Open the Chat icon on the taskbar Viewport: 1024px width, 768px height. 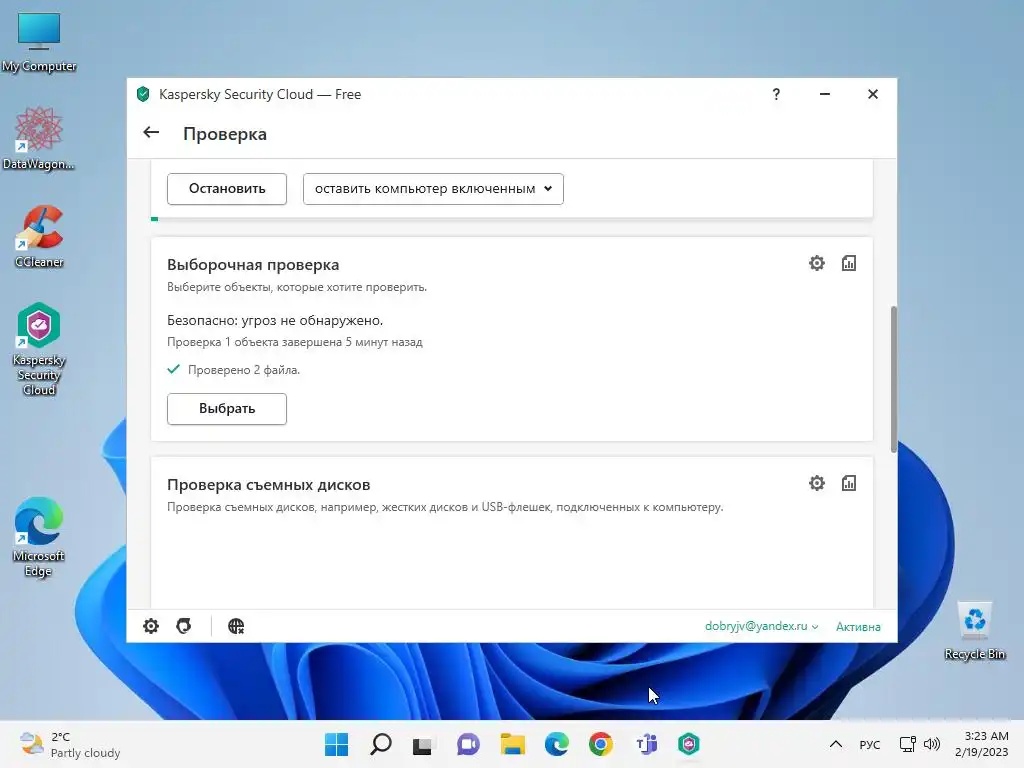tap(468, 744)
